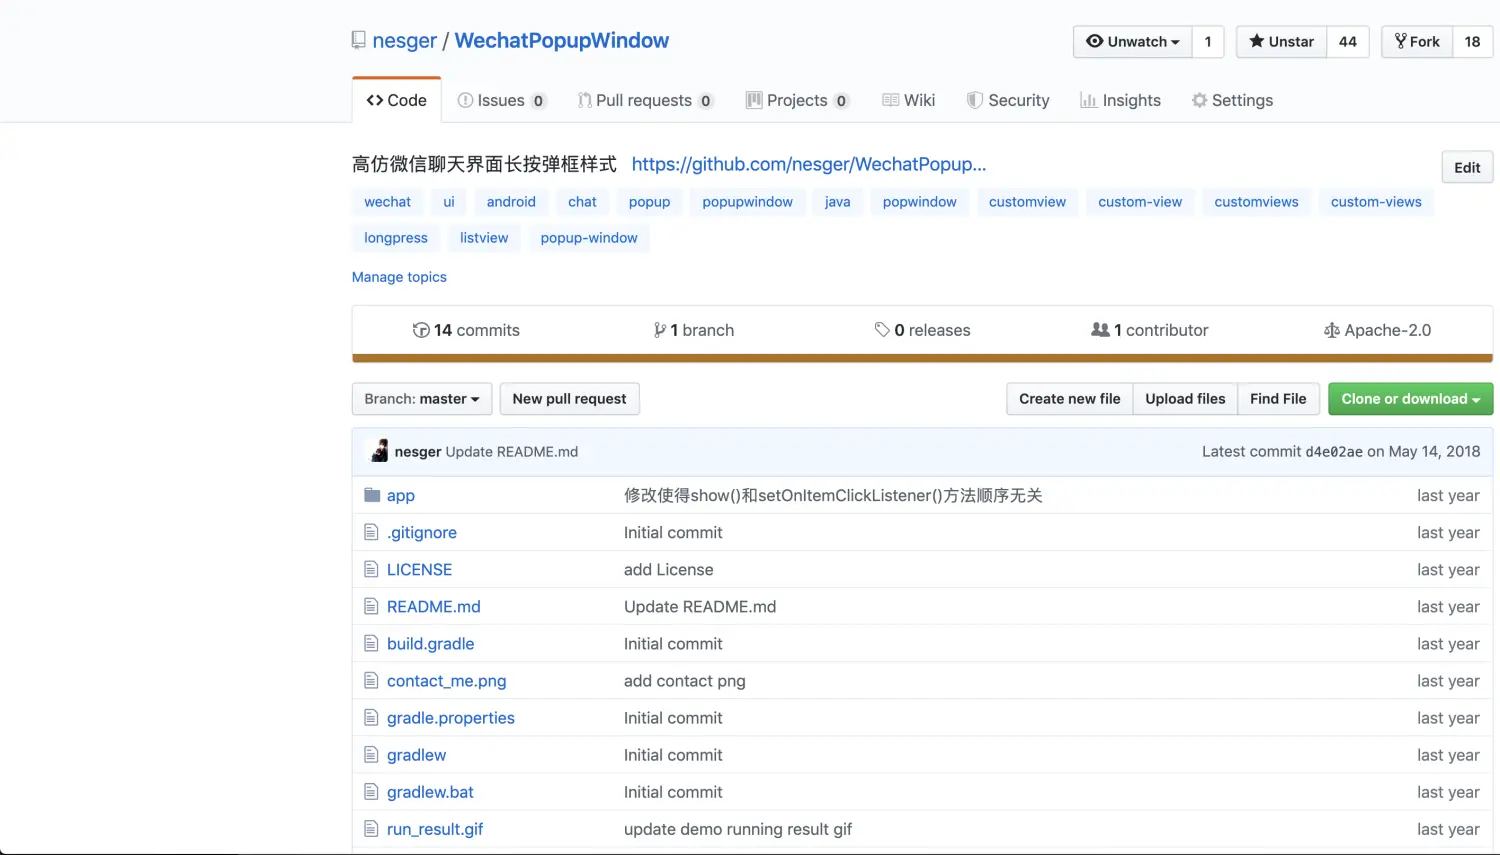Open the Unwatch dropdown
Viewport: 1500px width, 855px height.
point(1133,41)
